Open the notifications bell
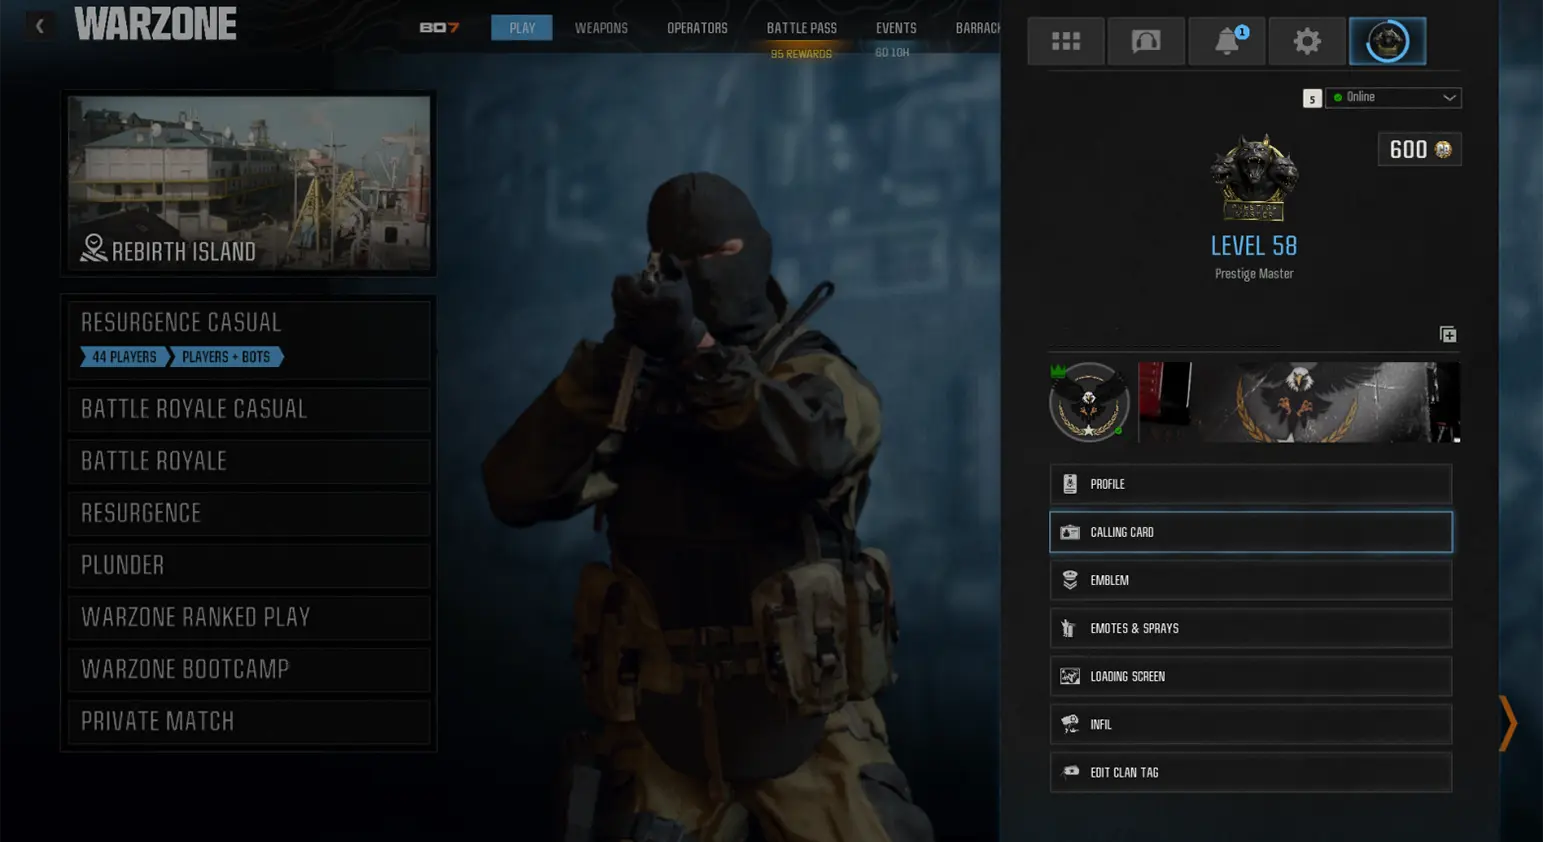The image size is (1543, 842). (x=1227, y=41)
